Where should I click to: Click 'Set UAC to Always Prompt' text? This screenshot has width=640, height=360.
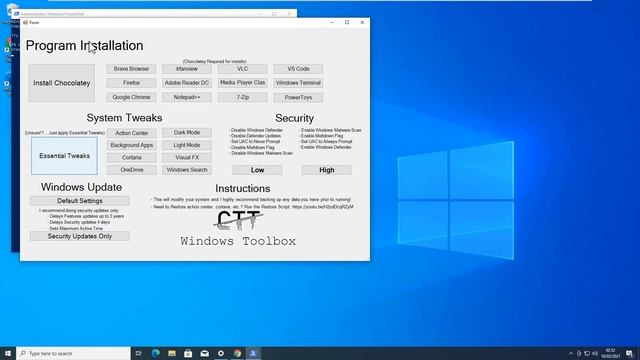tap(327, 141)
